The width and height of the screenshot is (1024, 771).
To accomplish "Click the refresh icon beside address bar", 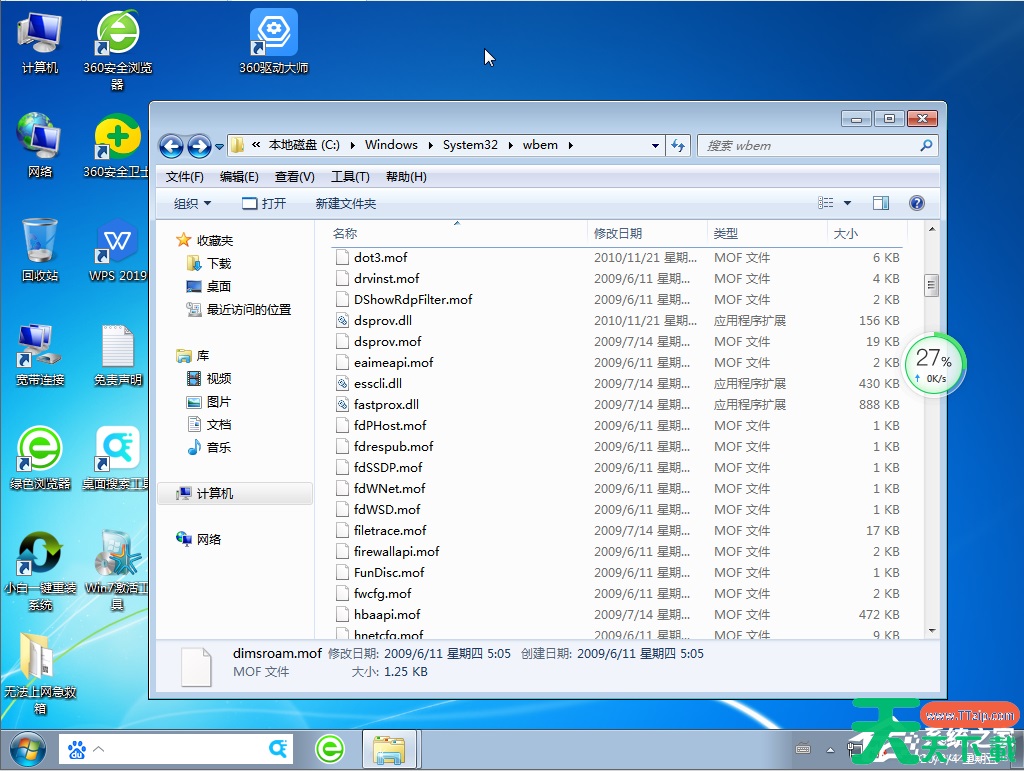I will pos(679,145).
